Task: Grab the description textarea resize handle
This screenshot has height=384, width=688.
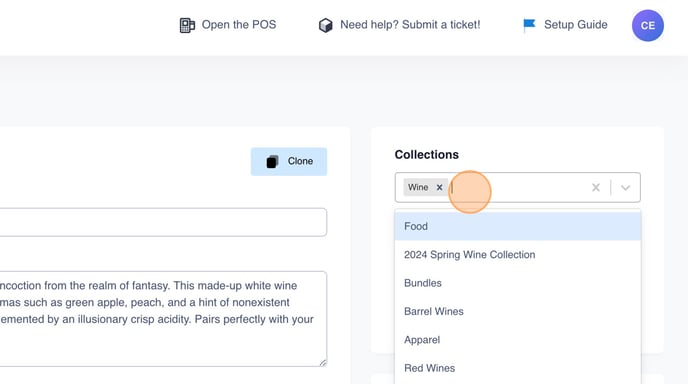Action: point(323,362)
